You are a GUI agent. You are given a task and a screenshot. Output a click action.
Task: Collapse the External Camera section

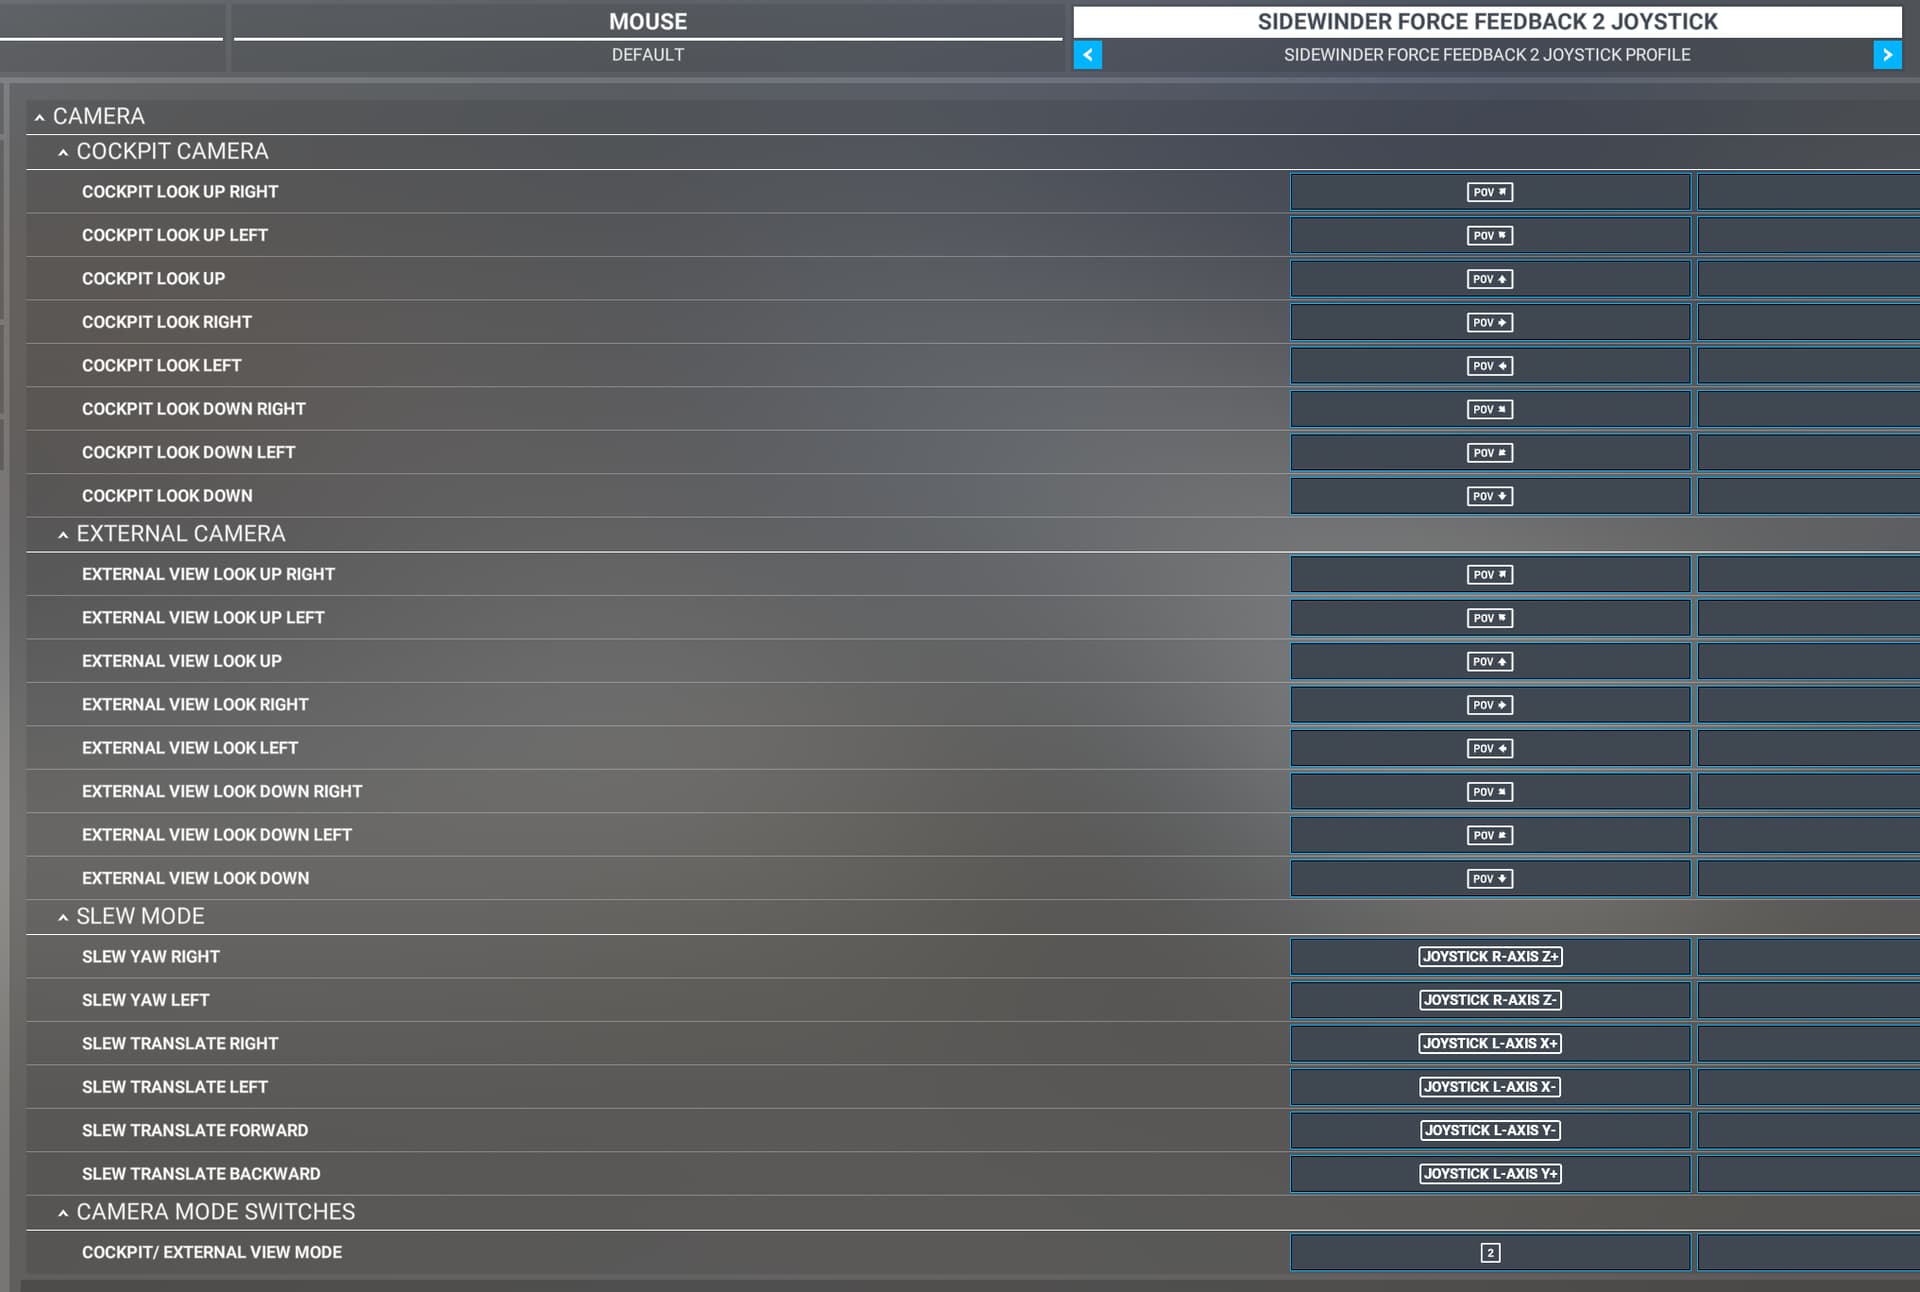coord(63,535)
